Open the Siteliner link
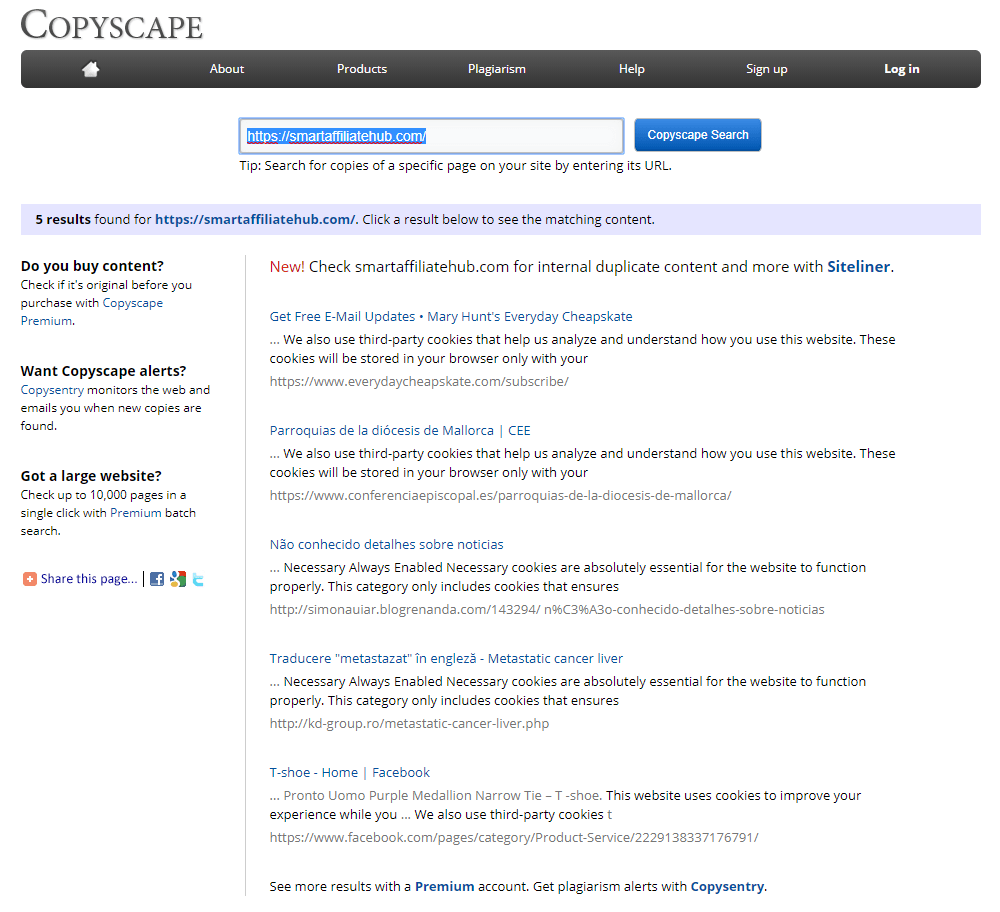Screen dimensions: 1000x912 pos(858,267)
